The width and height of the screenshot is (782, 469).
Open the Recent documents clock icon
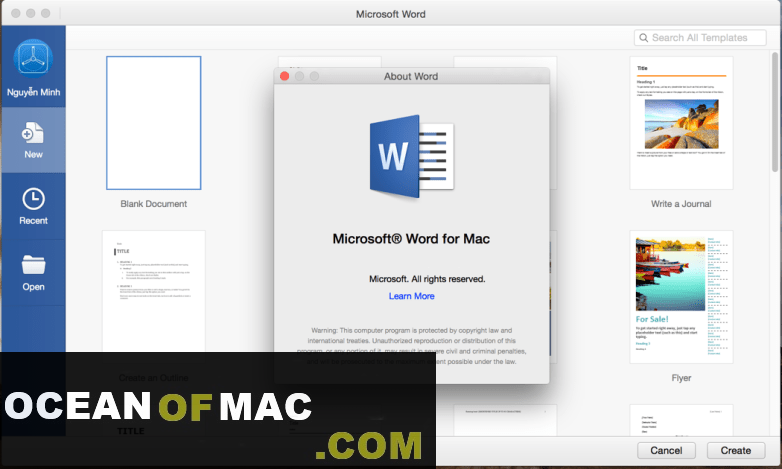tap(33, 199)
